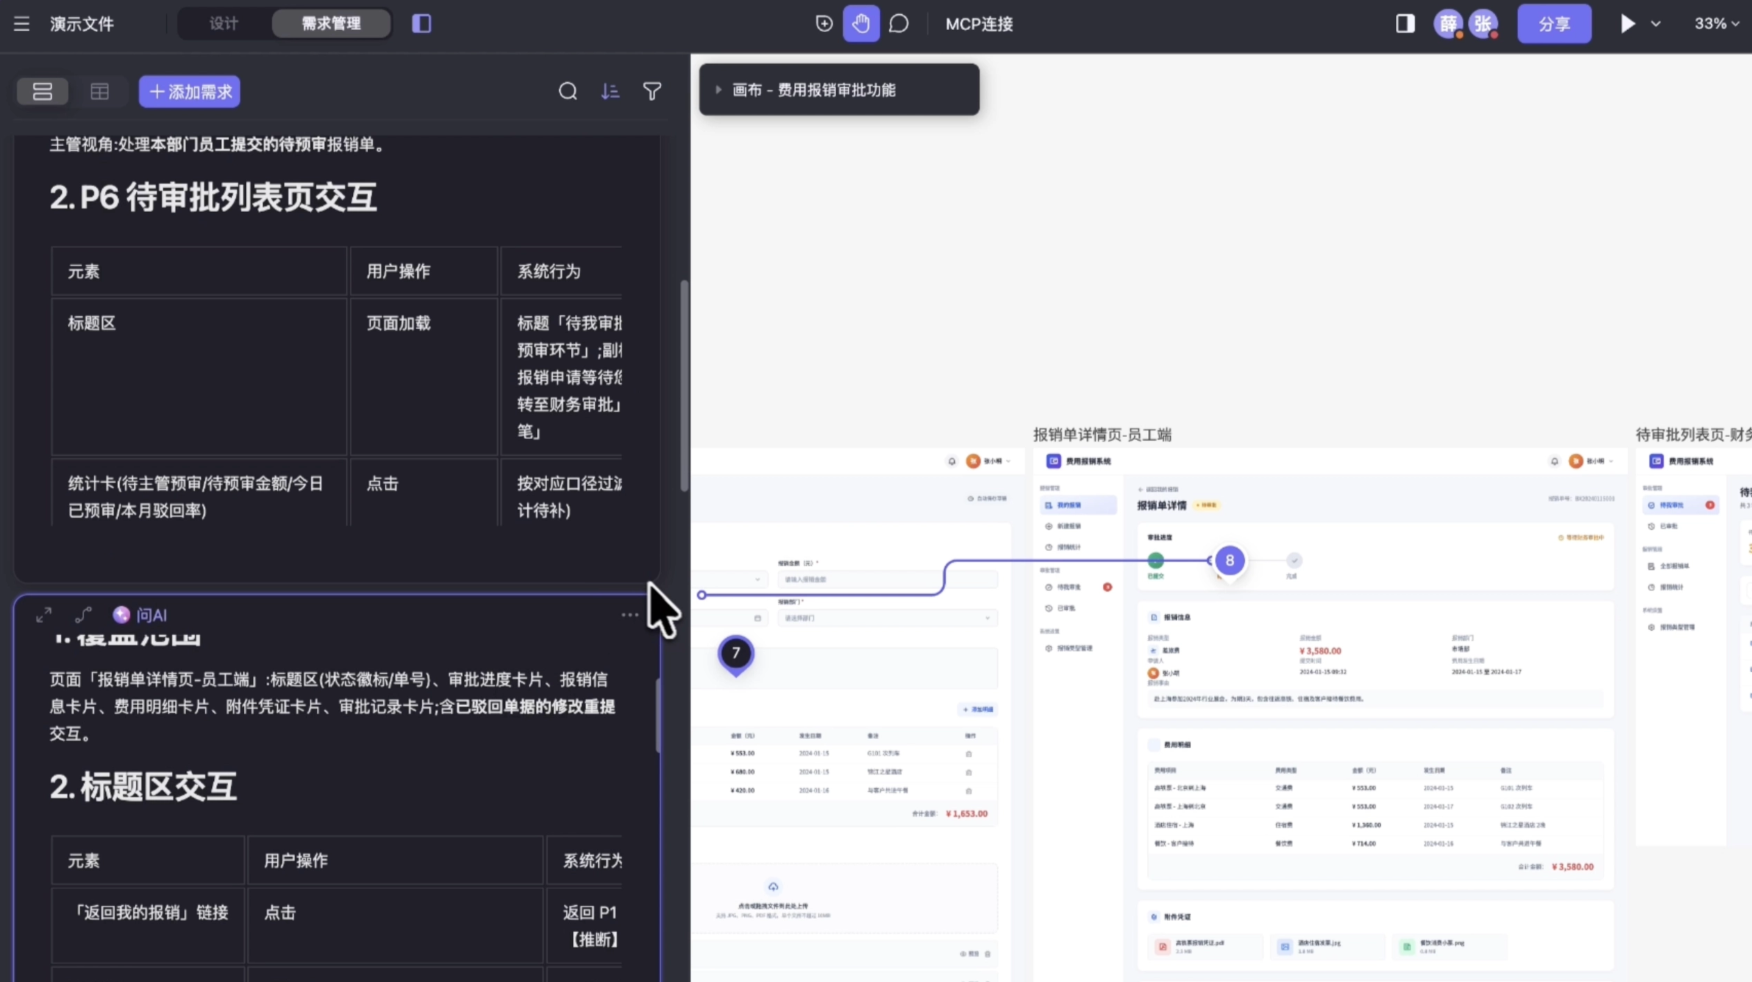Click the bell icon in the 员工端 frame

tap(1554, 461)
